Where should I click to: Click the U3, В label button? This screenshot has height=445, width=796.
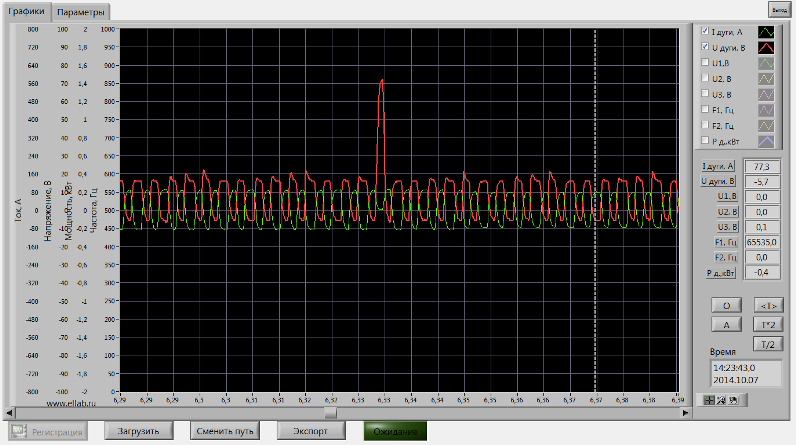click(727, 227)
